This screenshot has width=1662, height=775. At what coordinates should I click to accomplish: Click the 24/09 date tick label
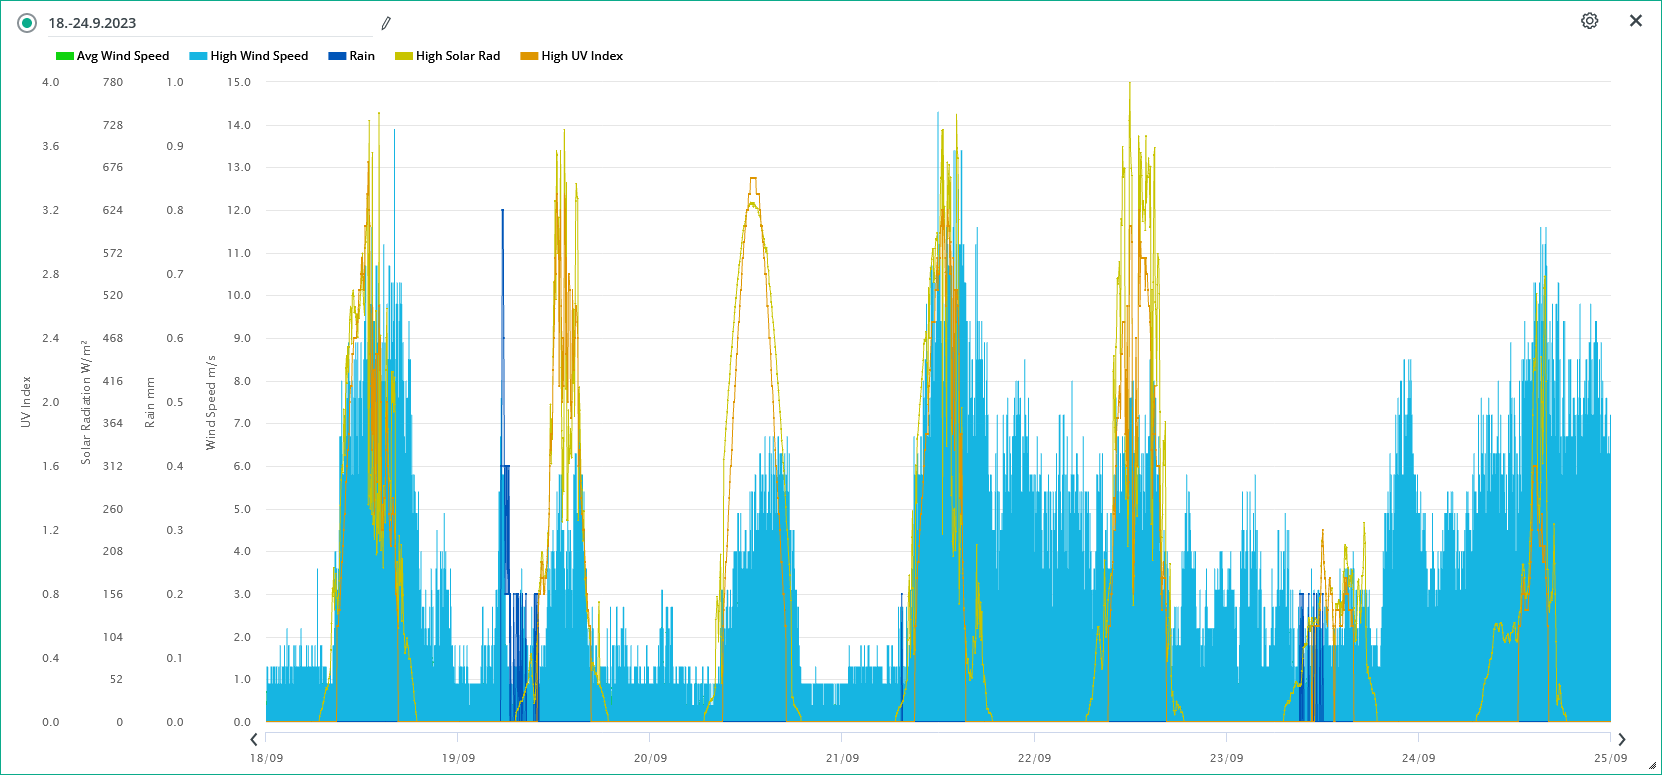point(1418,758)
